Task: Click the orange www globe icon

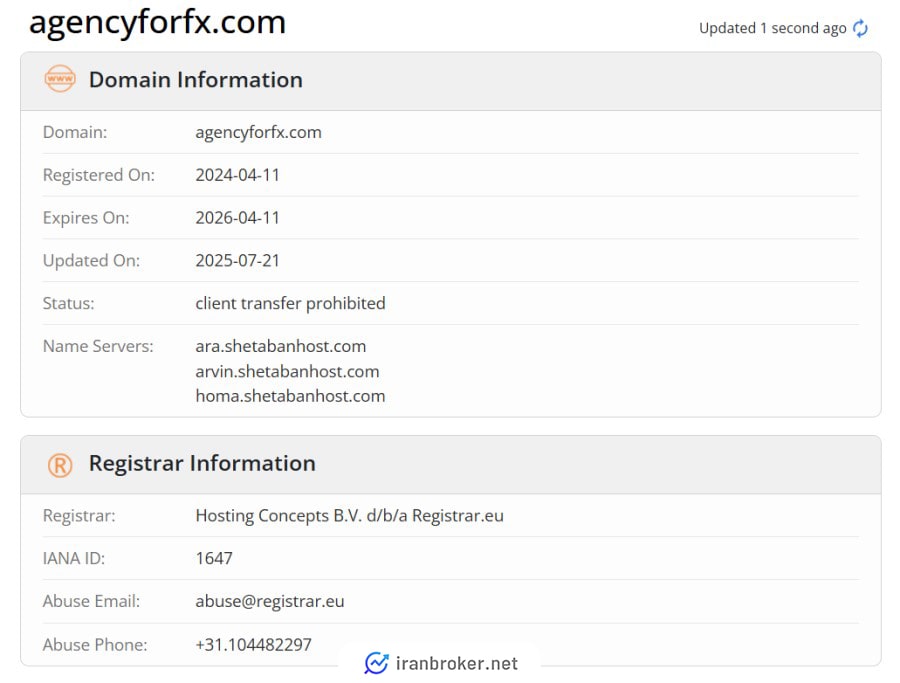Action: (60, 79)
